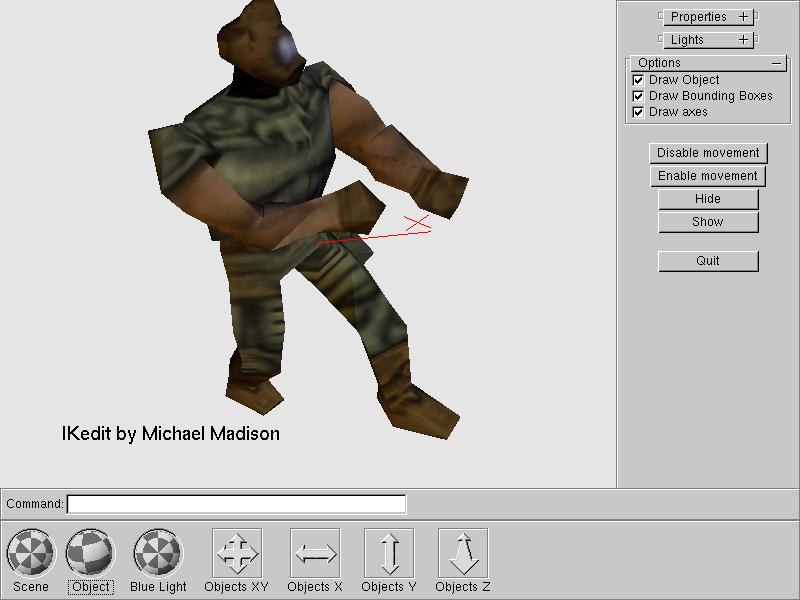Viewport: 800px width, 600px height.
Task: Focus the Command text field
Action: [236, 504]
